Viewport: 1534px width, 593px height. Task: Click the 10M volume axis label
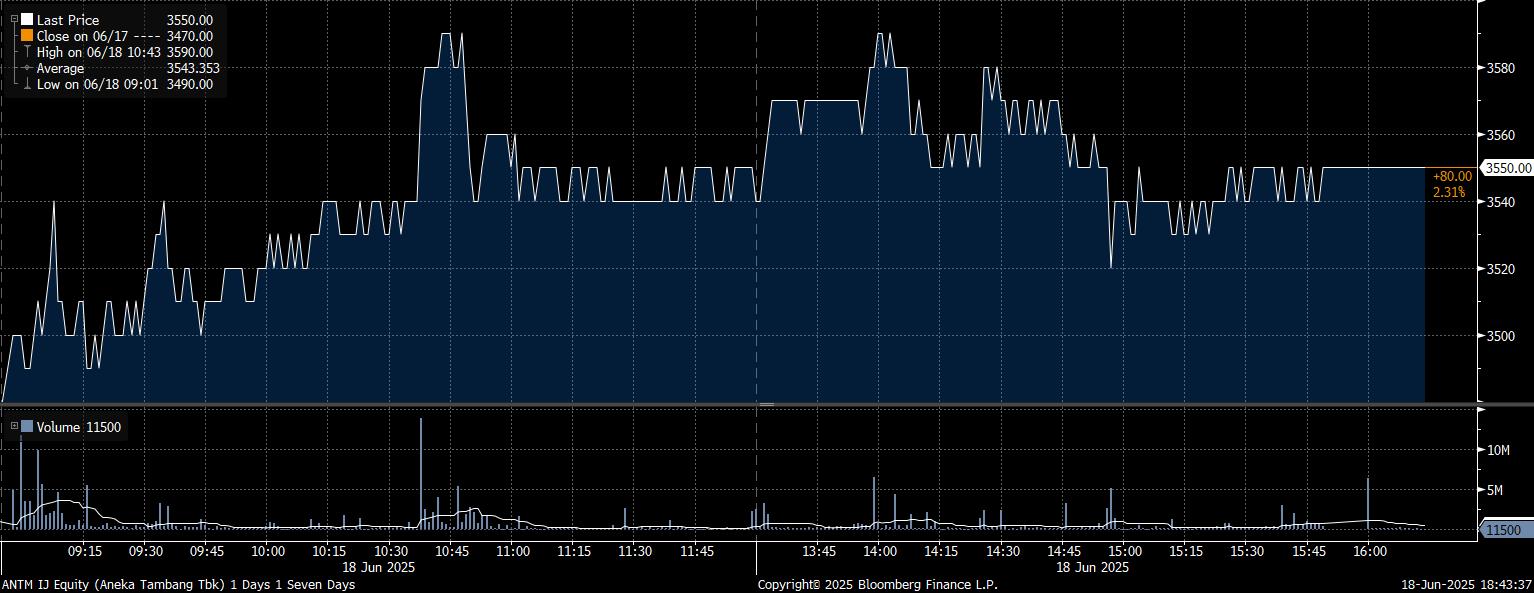click(x=1498, y=450)
